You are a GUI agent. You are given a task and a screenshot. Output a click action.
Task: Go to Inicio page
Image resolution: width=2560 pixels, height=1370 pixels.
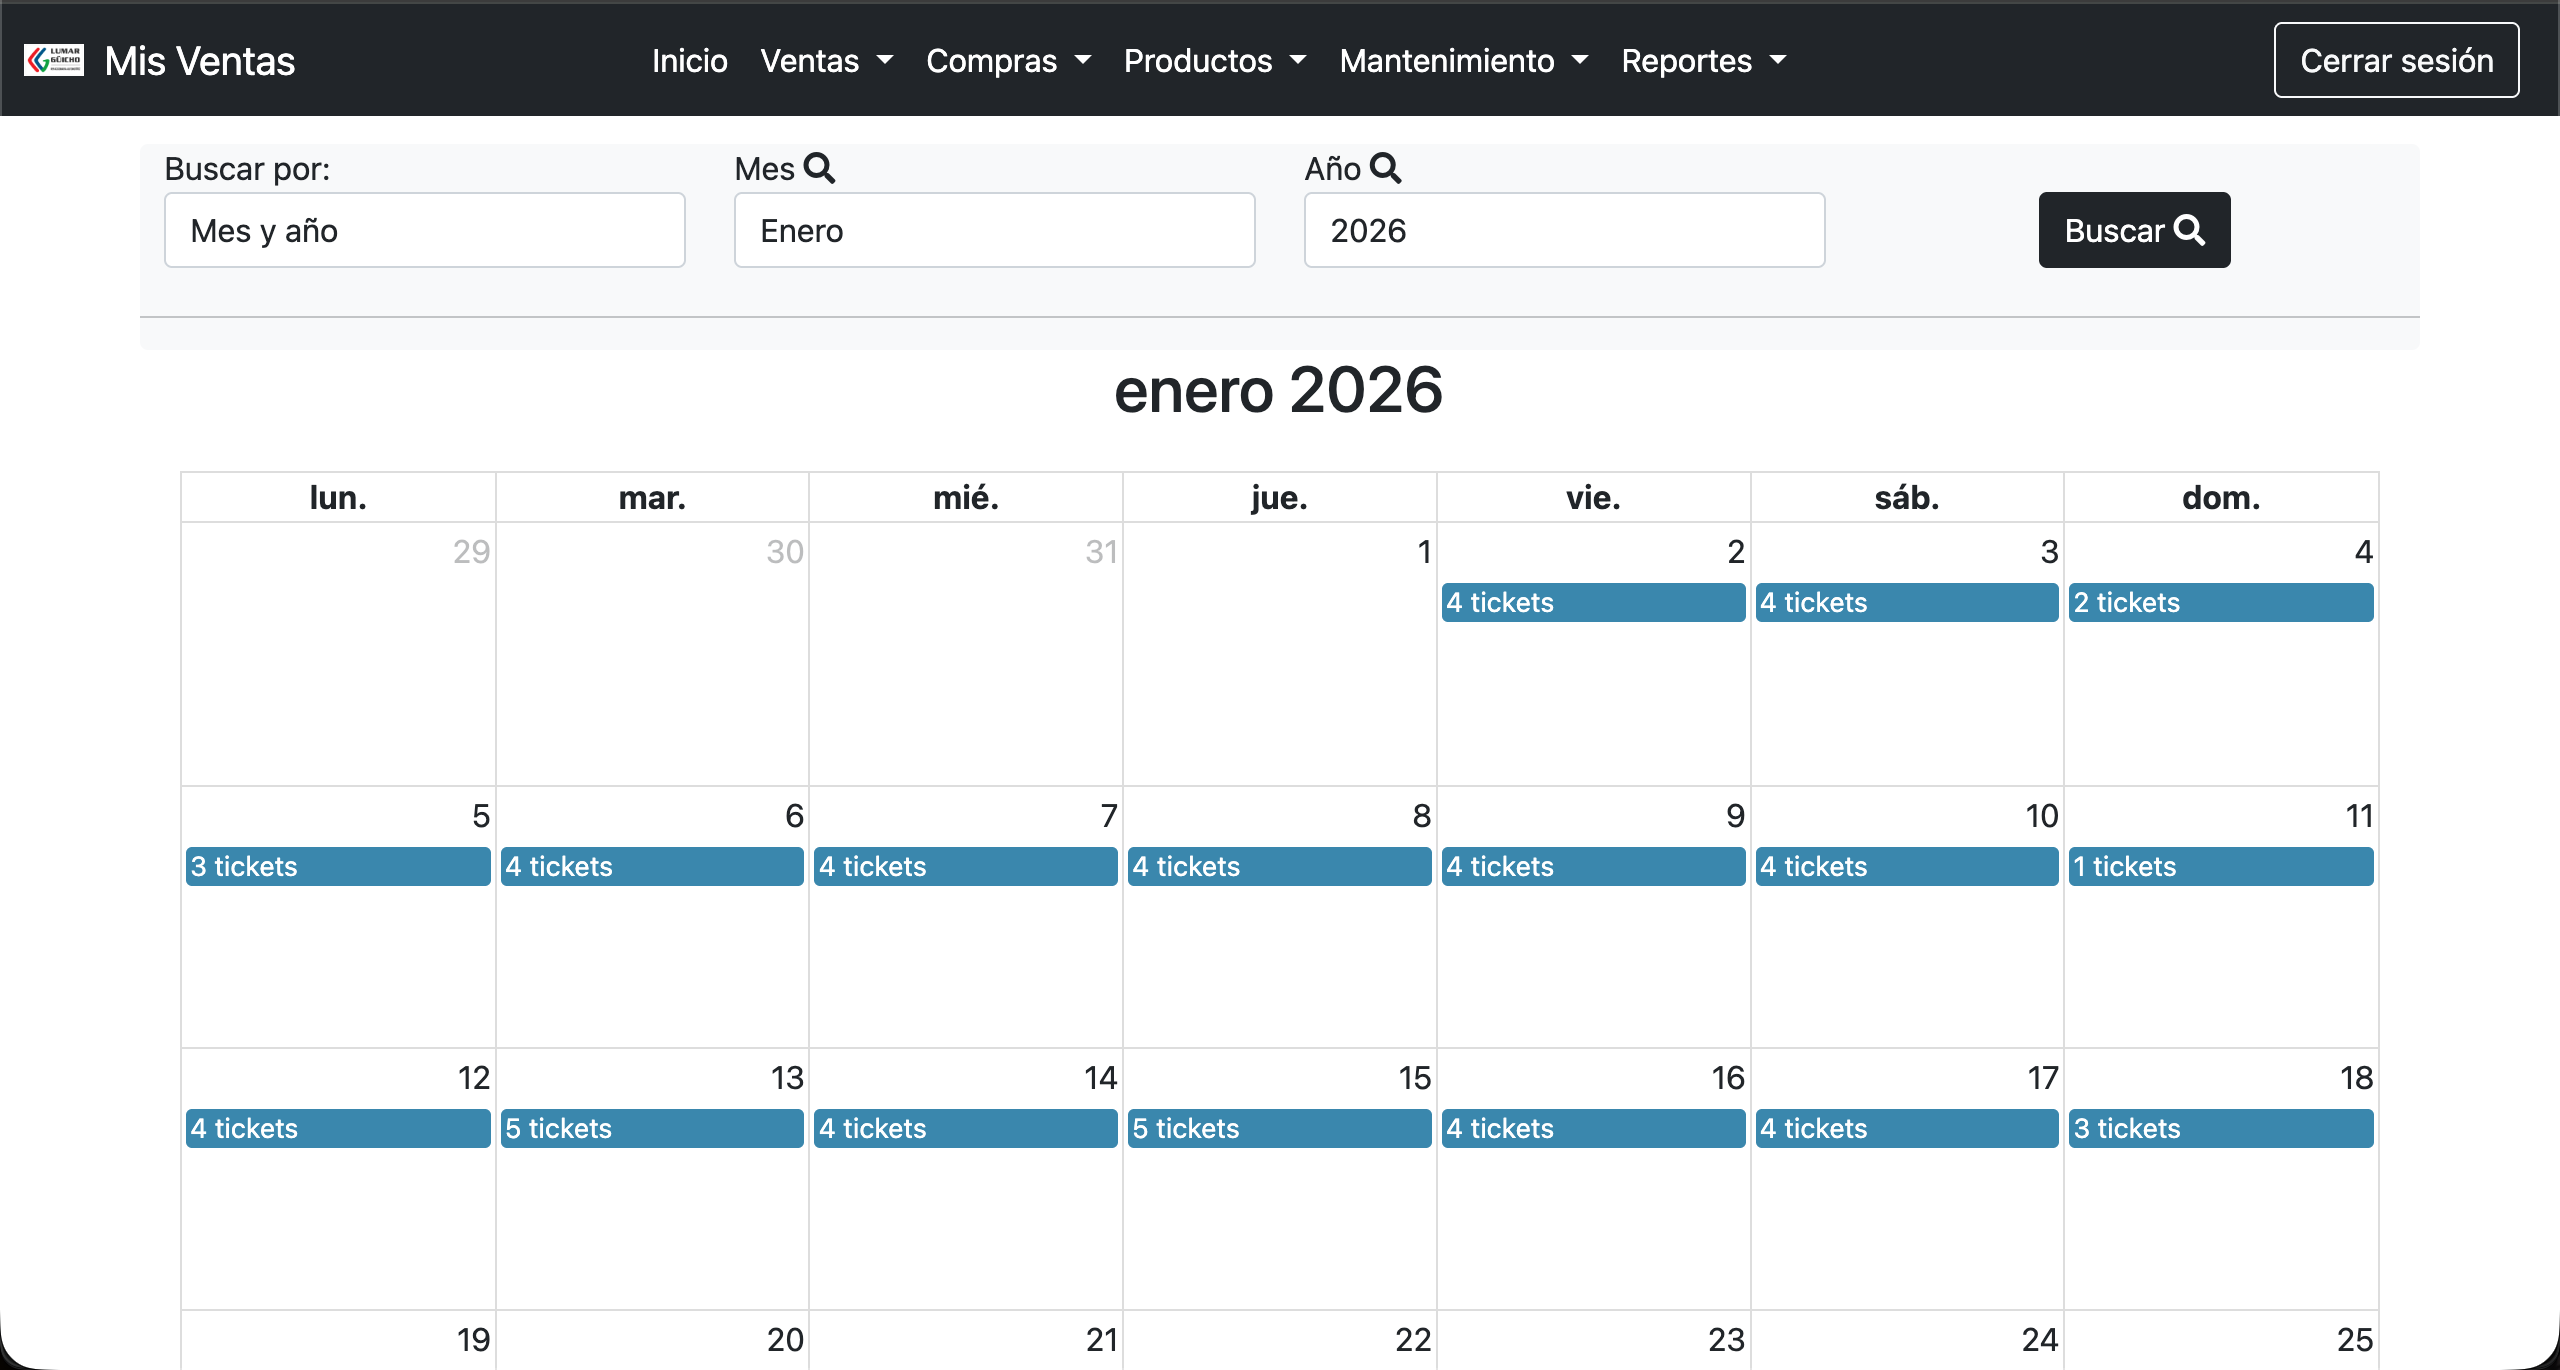690,61
